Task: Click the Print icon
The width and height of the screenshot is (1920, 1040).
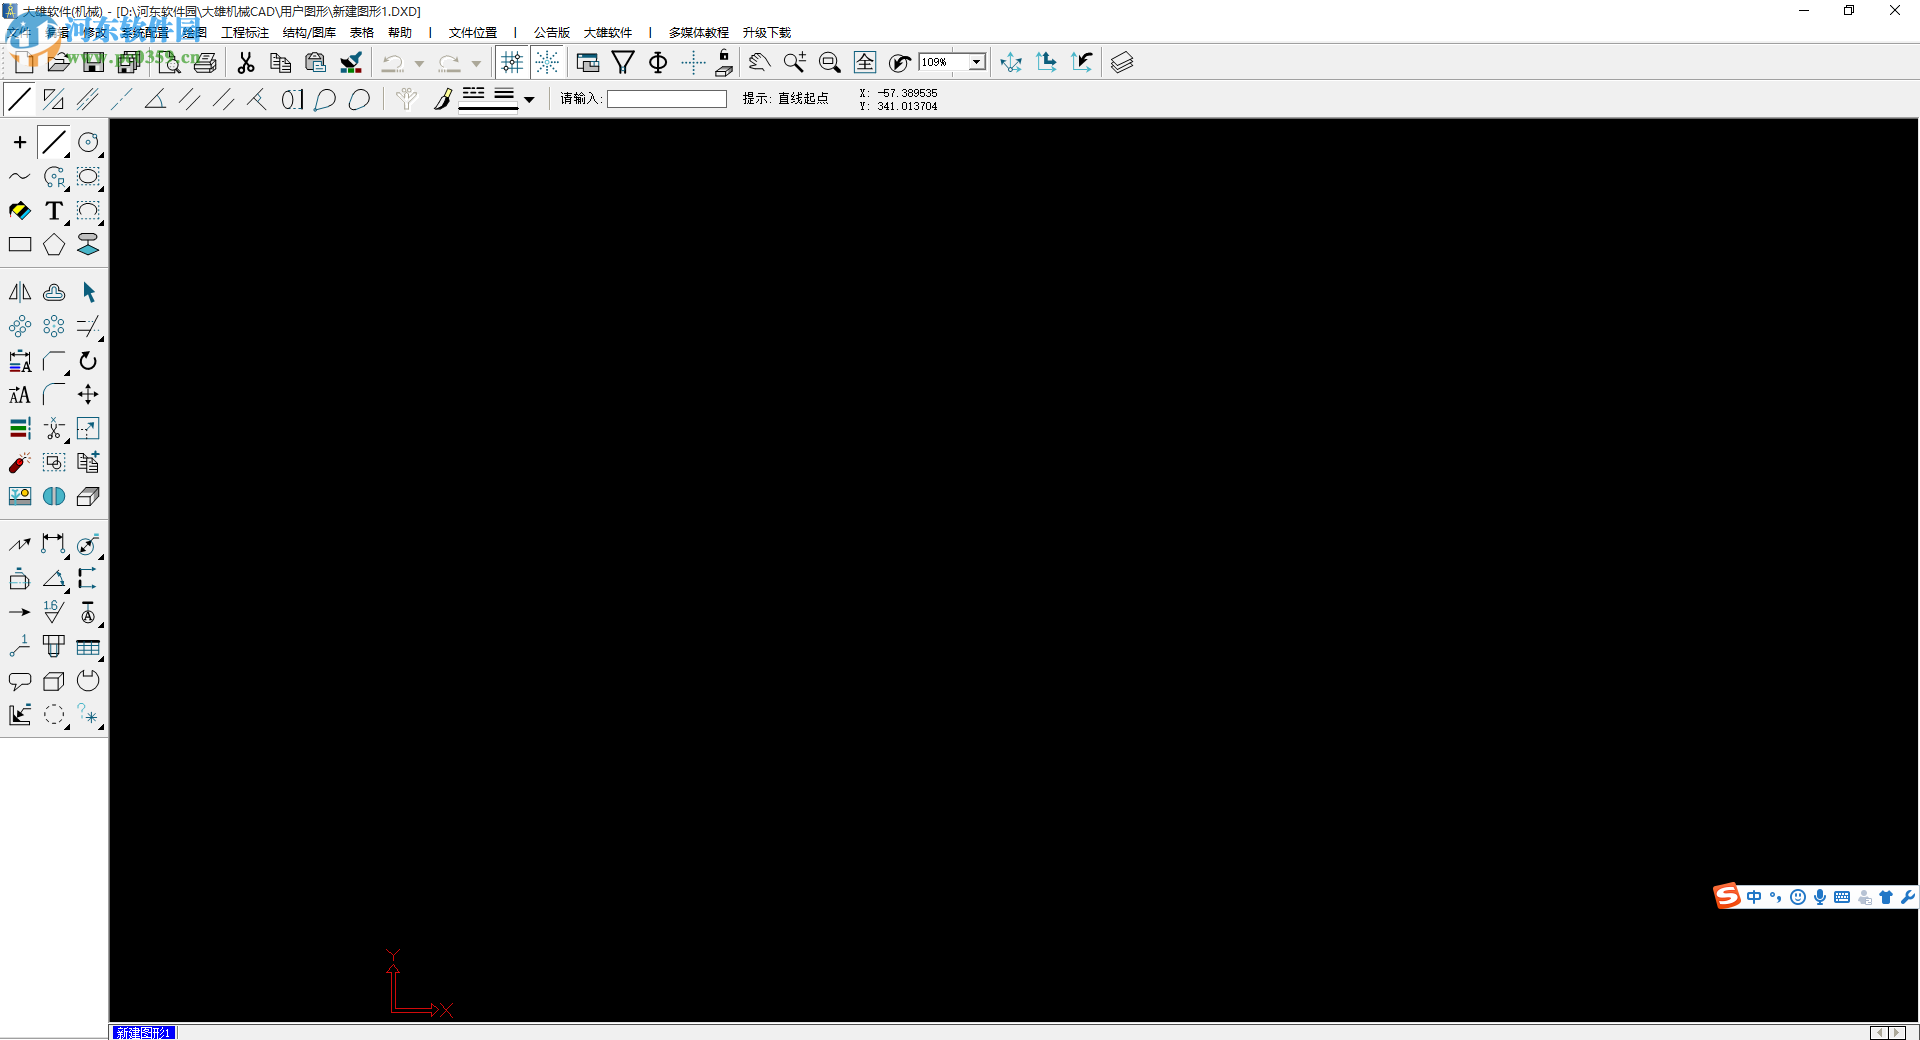Action: (205, 62)
